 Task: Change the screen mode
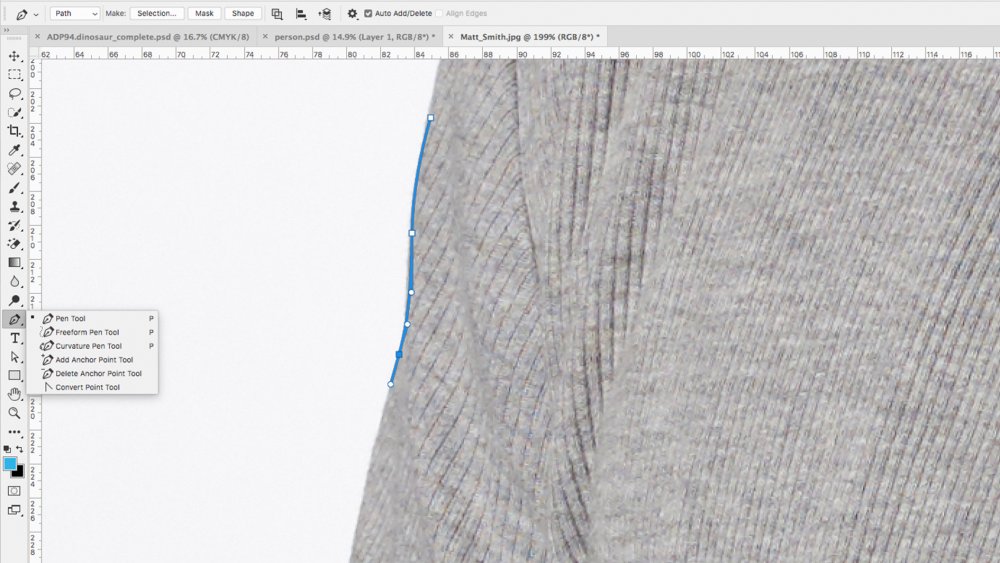coord(14,510)
